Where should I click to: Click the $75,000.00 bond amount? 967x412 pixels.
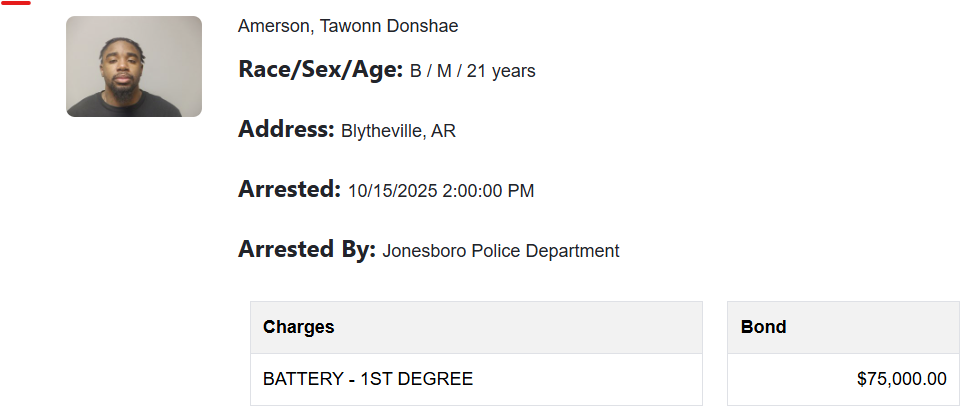coord(901,379)
